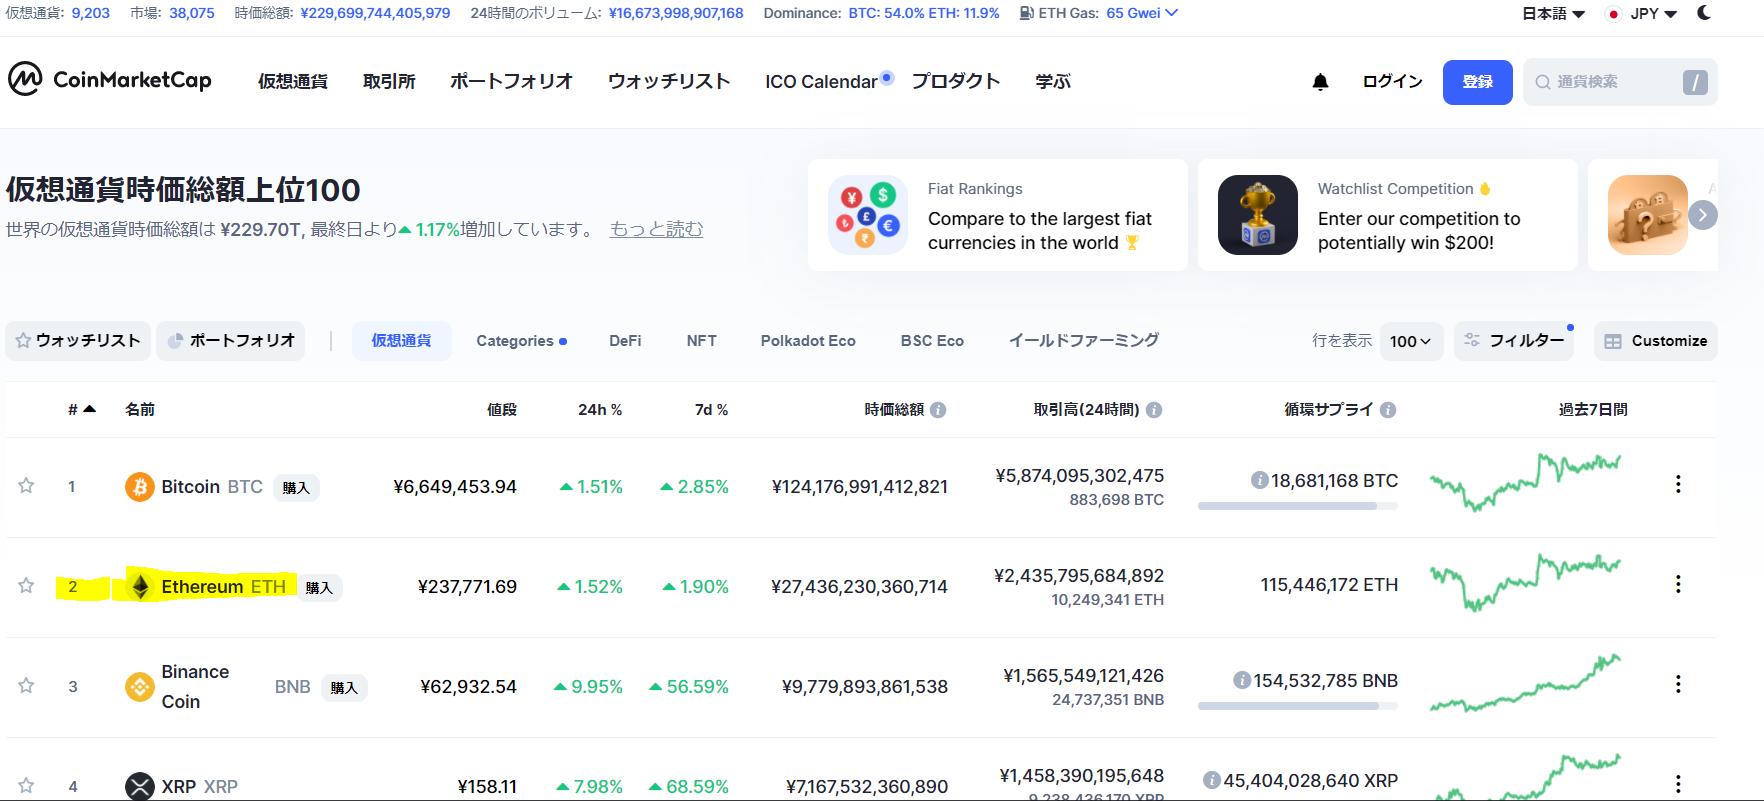This screenshot has height=801, width=1764.
Task: Click info icon beside 154,532,785 BNB supply
Action: (x=1242, y=680)
